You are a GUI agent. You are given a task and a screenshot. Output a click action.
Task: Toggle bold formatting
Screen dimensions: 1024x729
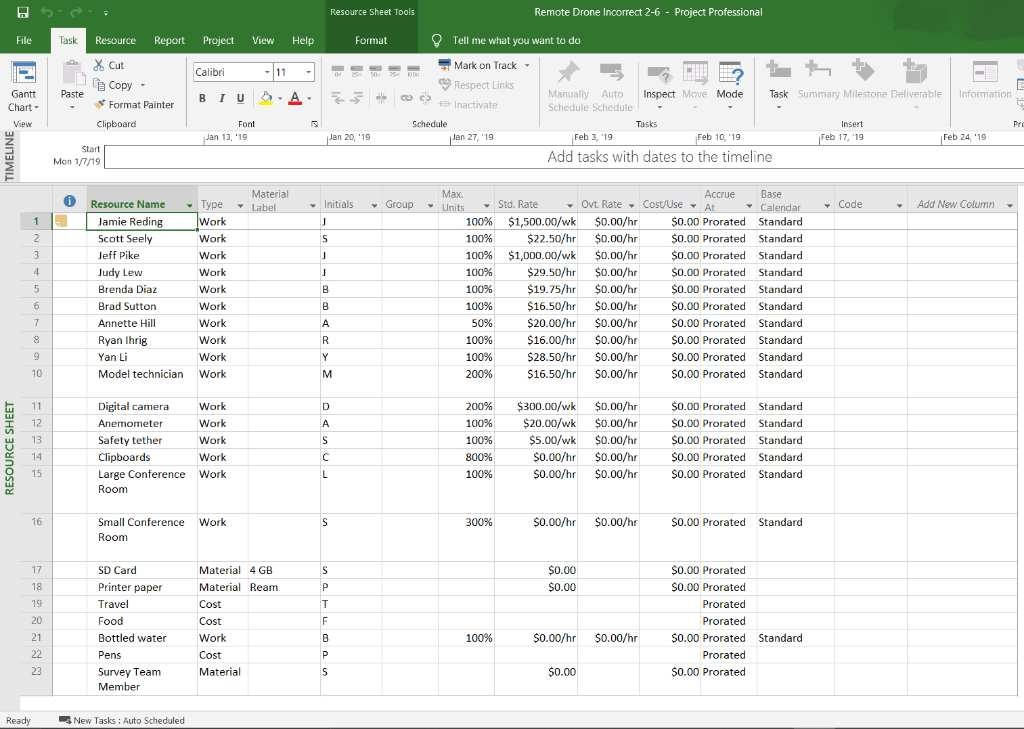[201, 97]
